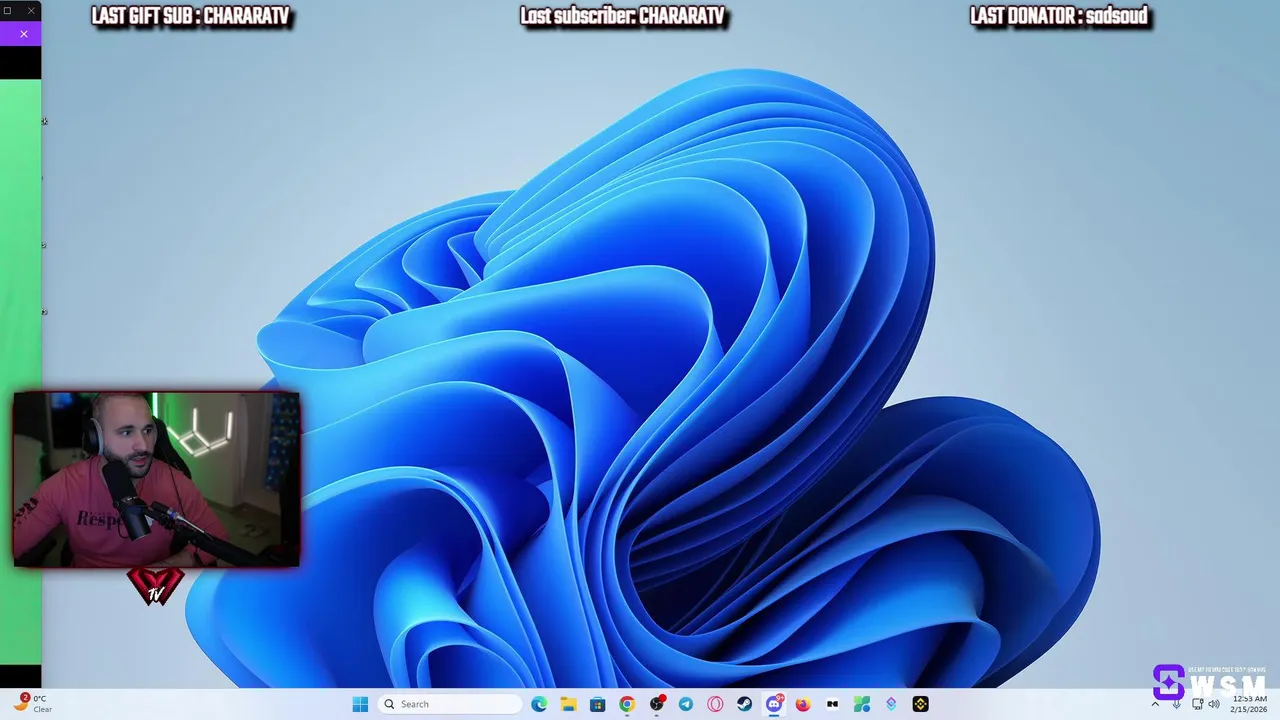Open the Windows Start menu
Image resolution: width=1280 pixels, height=720 pixels.
360,704
